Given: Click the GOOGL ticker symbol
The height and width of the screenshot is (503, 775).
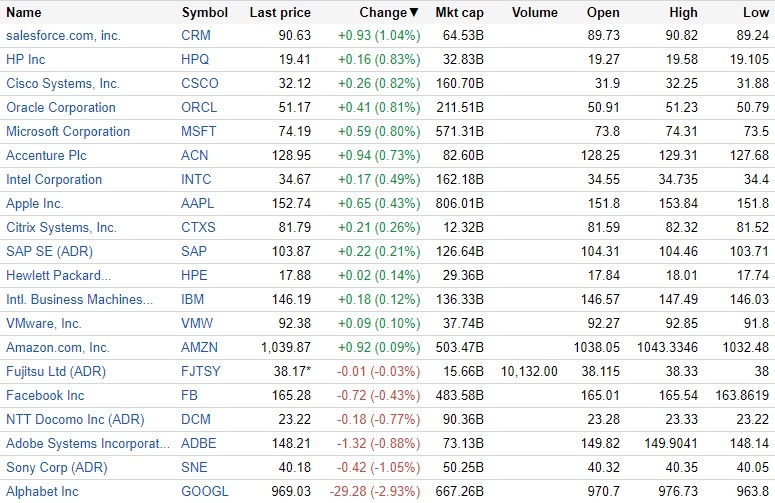Looking at the screenshot, I should 205,492.
